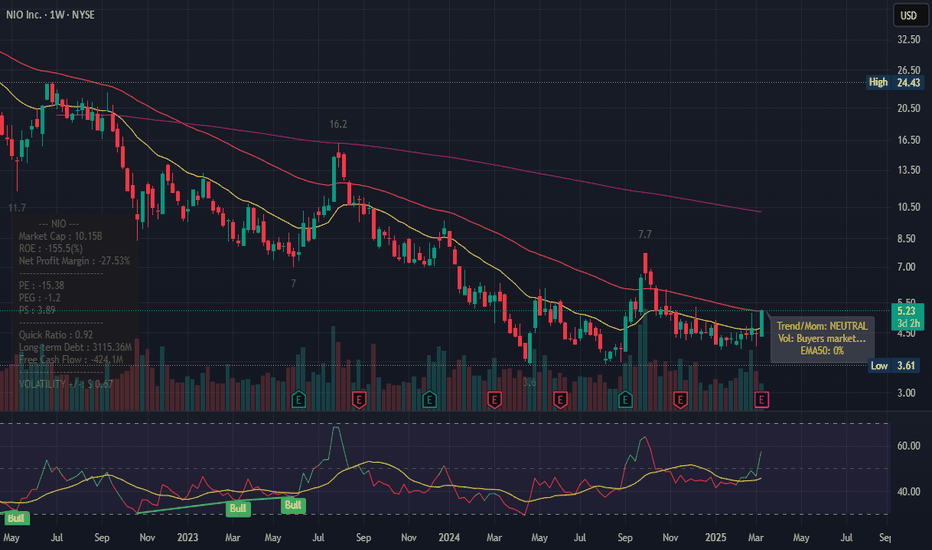Click the Vol: Buyers market line

pos(822,338)
